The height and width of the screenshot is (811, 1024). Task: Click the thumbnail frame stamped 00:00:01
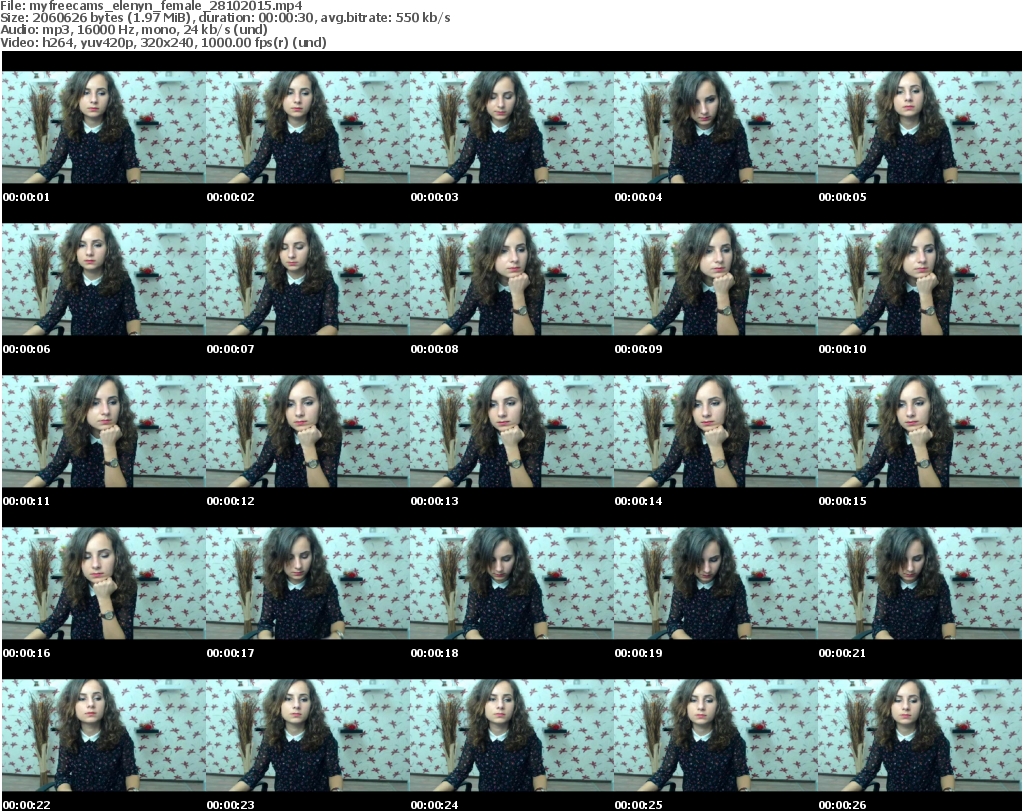tap(104, 127)
